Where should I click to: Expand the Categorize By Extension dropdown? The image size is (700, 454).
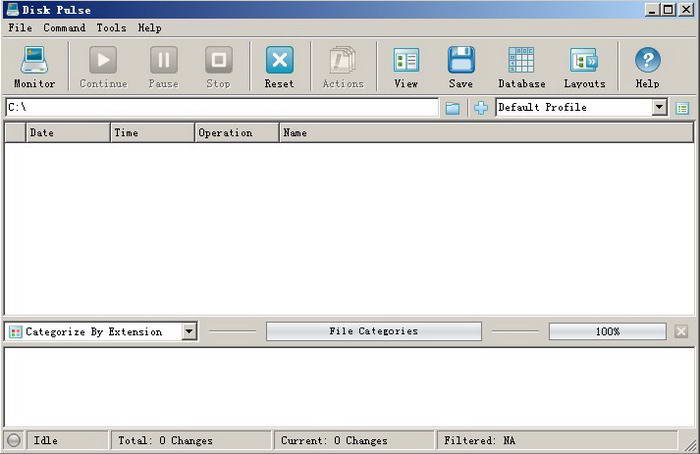(189, 331)
